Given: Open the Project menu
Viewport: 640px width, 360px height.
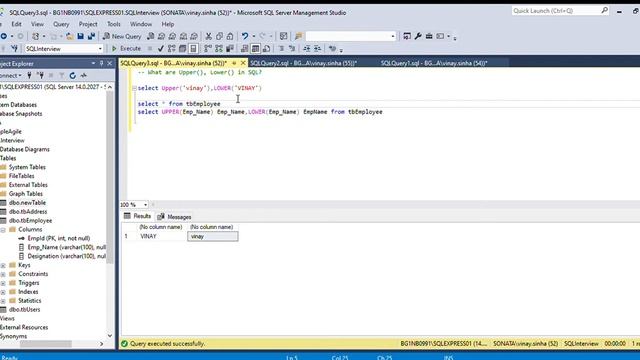Looking at the screenshot, I should pyautogui.click(x=88, y=24).
